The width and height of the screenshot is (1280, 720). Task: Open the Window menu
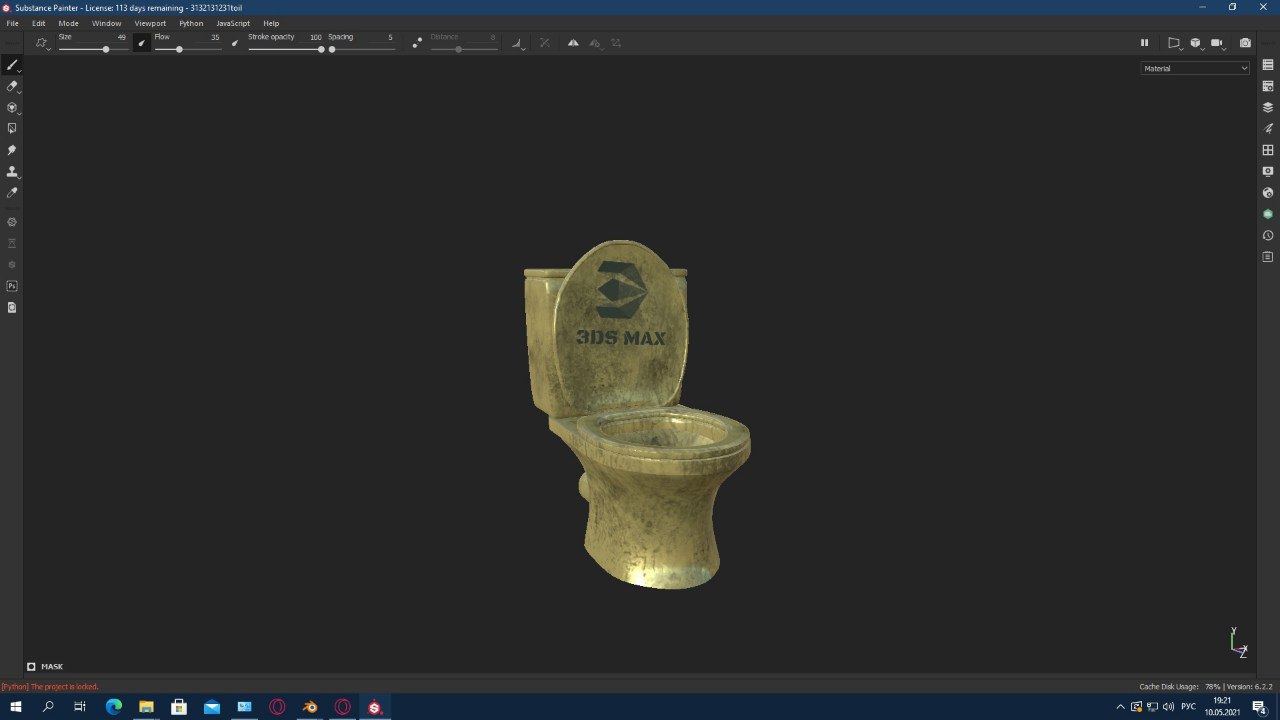tap(106, 23)
